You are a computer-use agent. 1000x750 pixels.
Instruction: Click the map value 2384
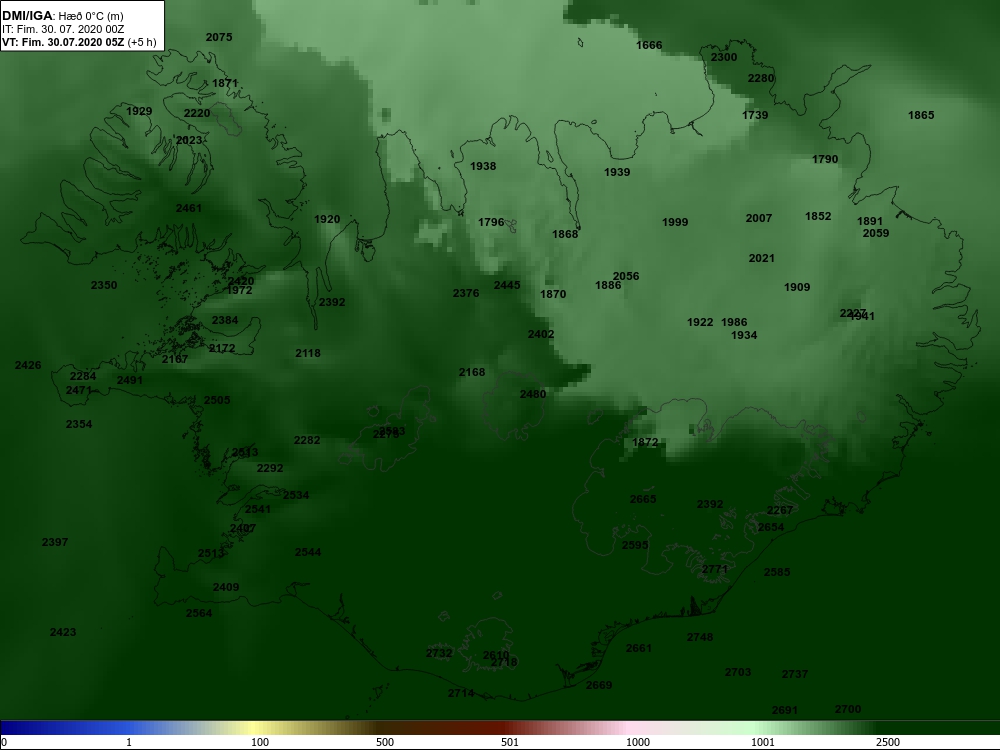(x=225, y=320)
